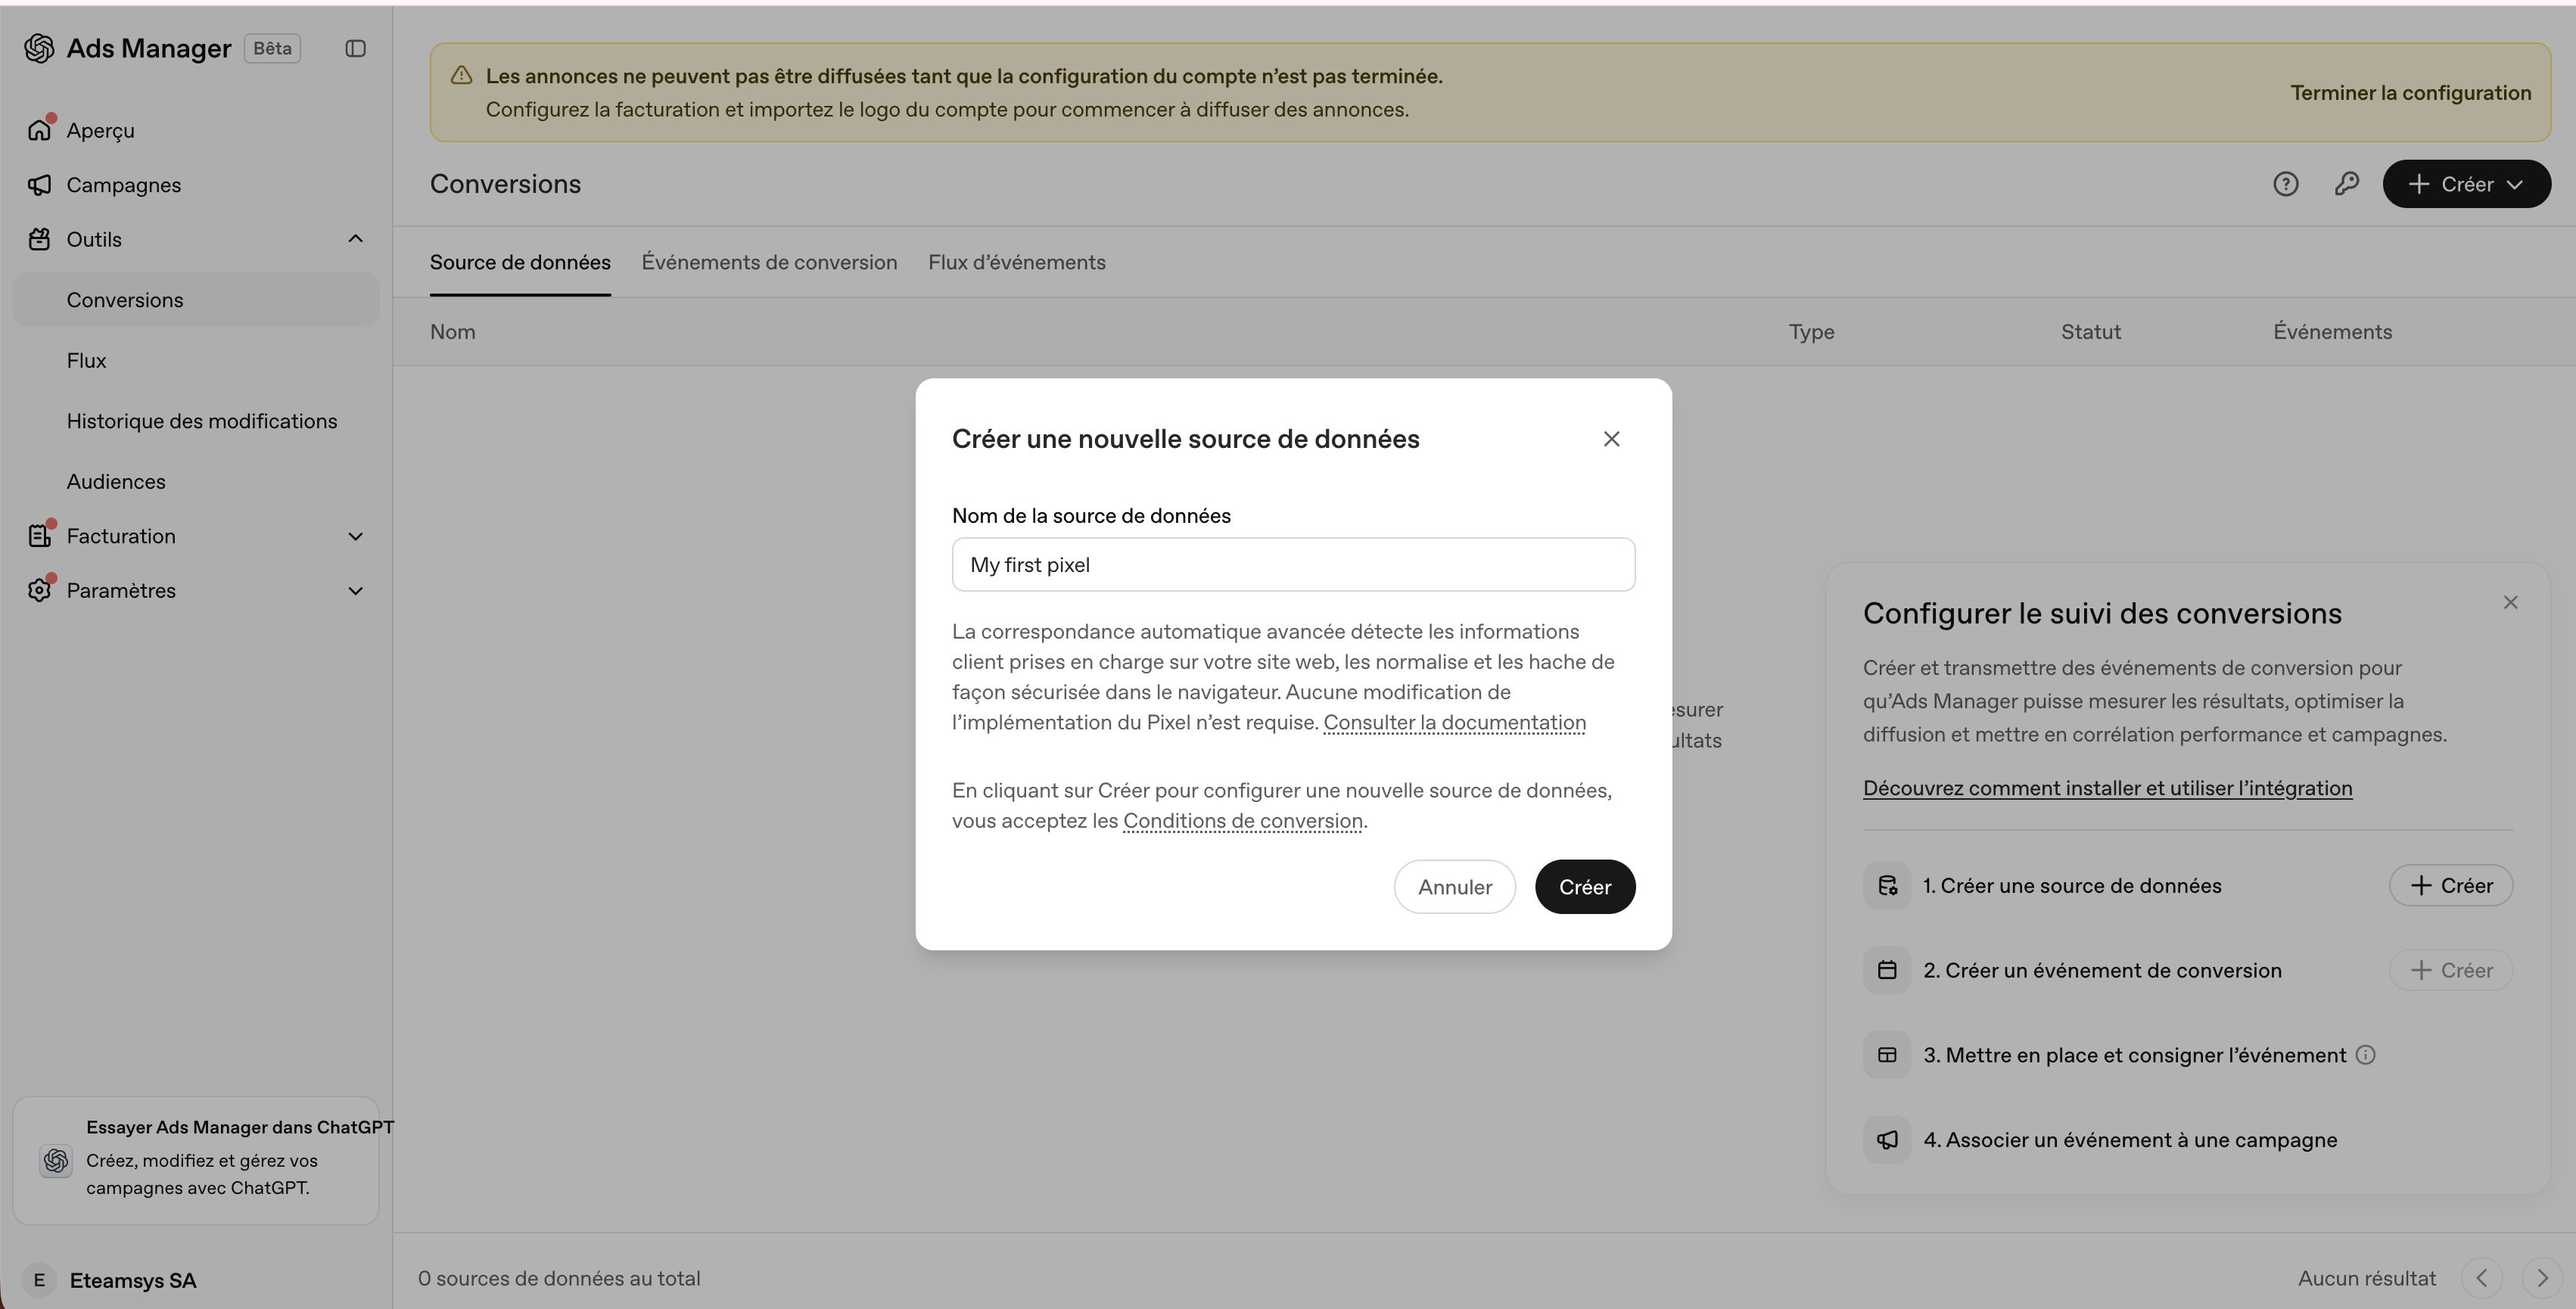The height and width of the screenshot is (1309, 2576).
Task: Open Événements de conversion tab
Action: coord(769,262)
